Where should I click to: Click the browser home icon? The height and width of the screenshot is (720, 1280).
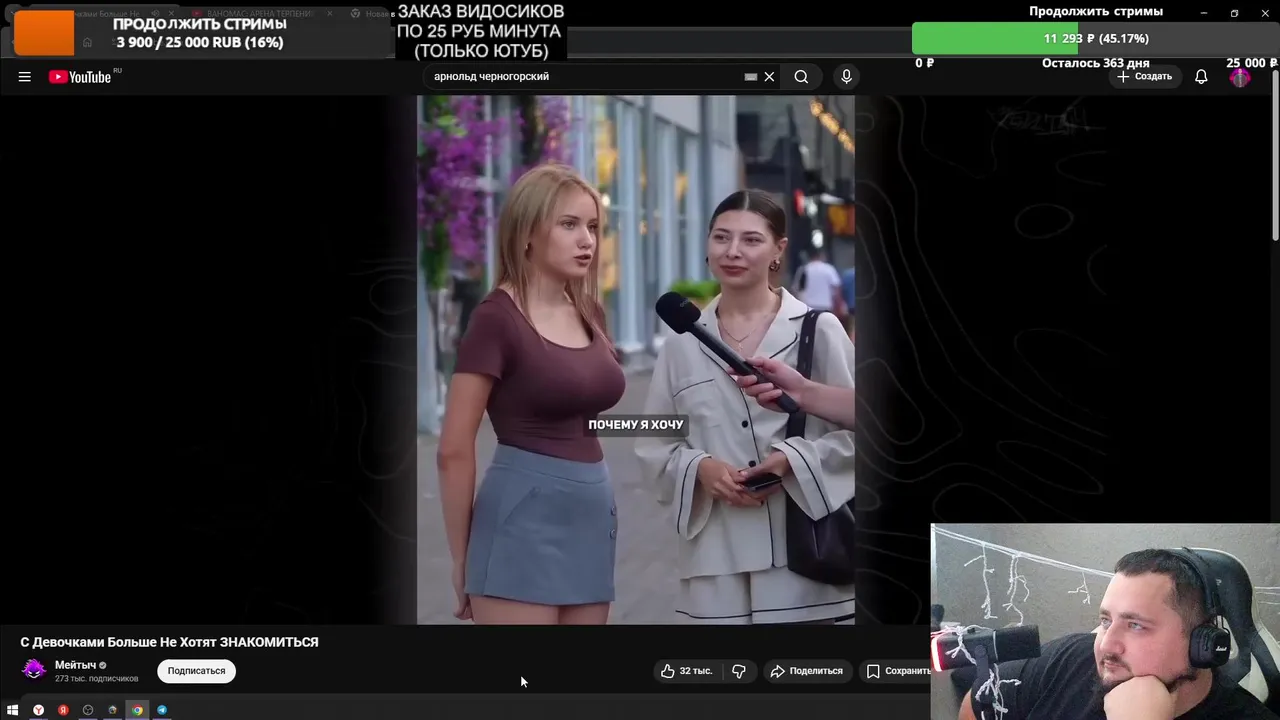pyautogui.click(x=88, y=42)
